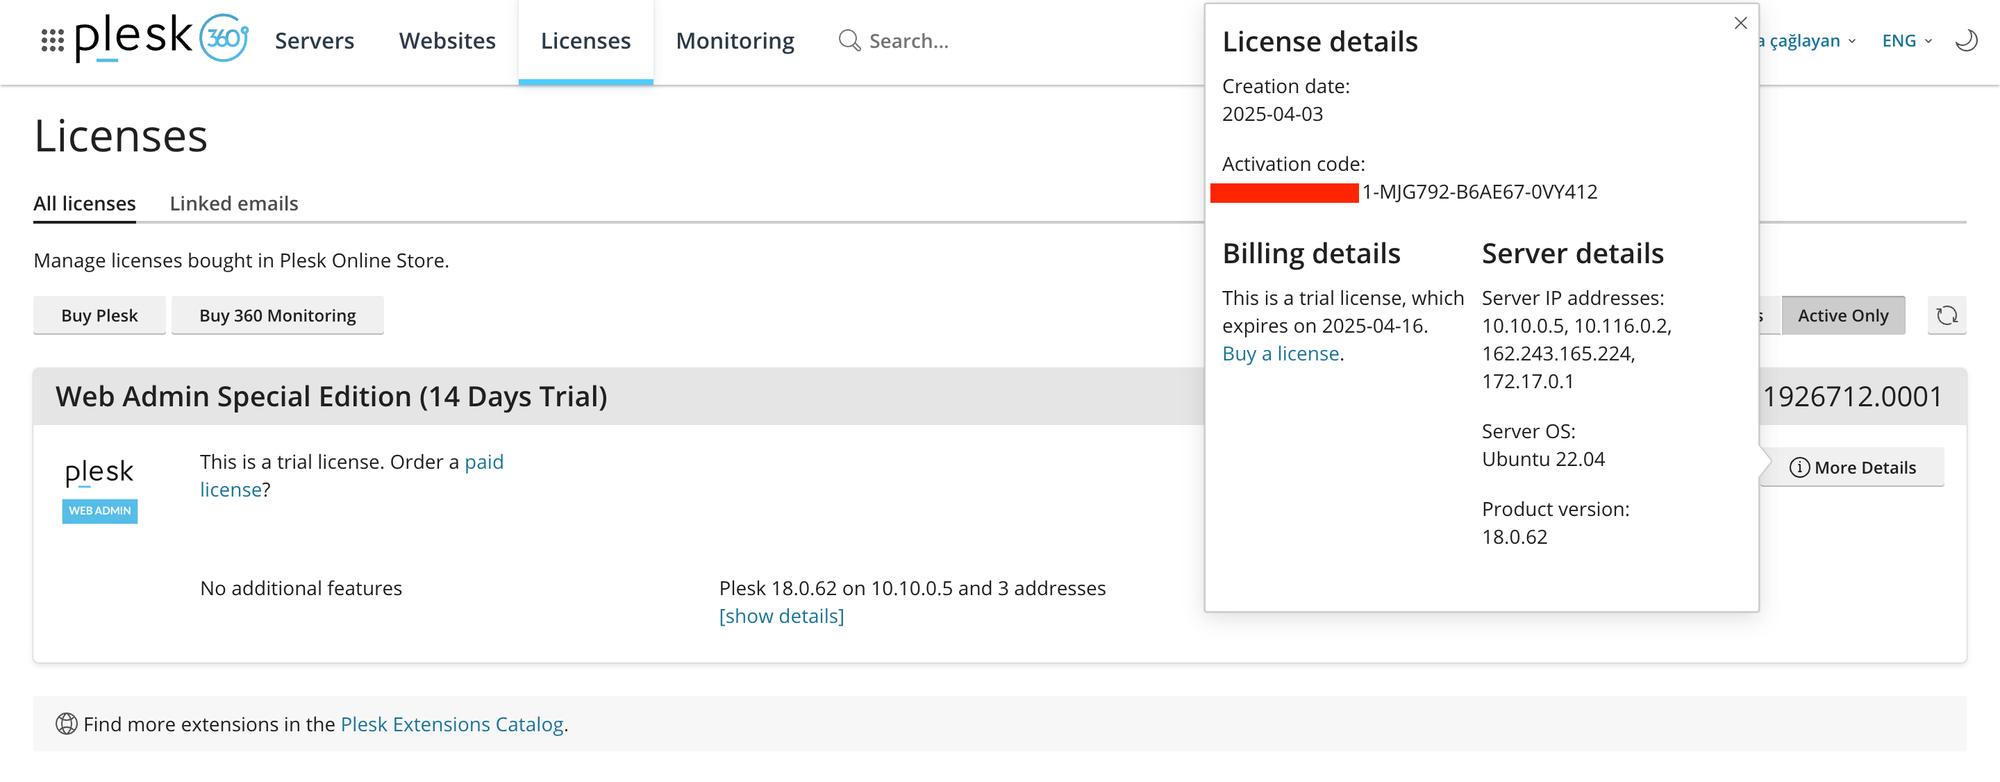Click the Buy 360 Monitoring button
2000x782 pixels.
coord(277,315)
